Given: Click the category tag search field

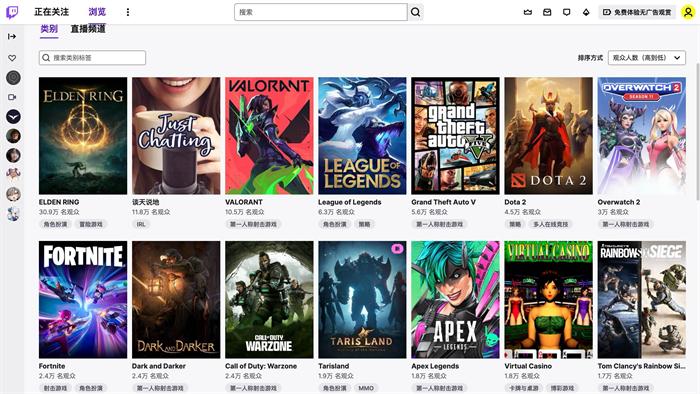Looking at the screenshot, I should pyautogui.click(x=92, y=58).
